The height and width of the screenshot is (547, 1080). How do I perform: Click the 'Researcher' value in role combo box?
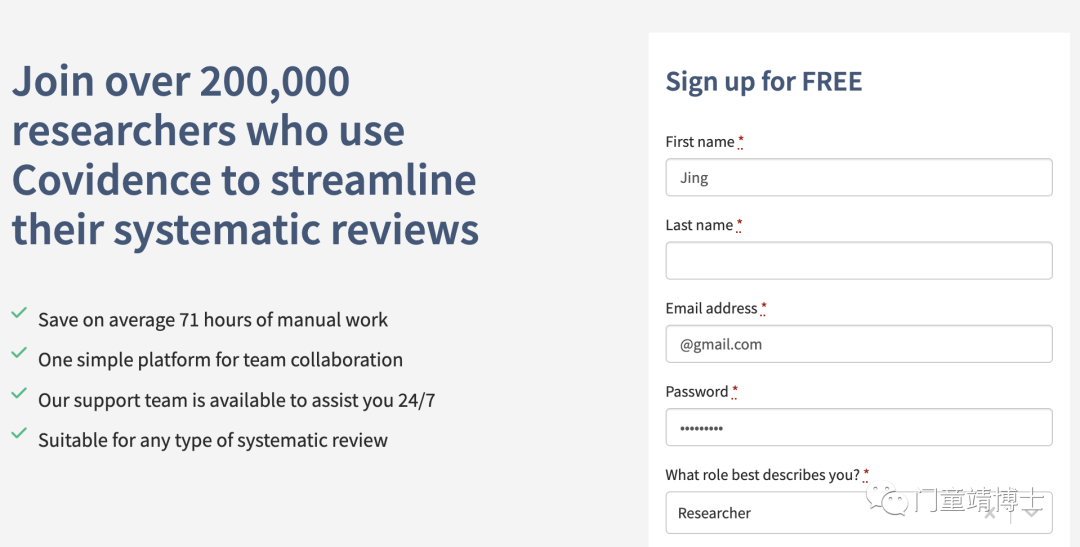714,513
